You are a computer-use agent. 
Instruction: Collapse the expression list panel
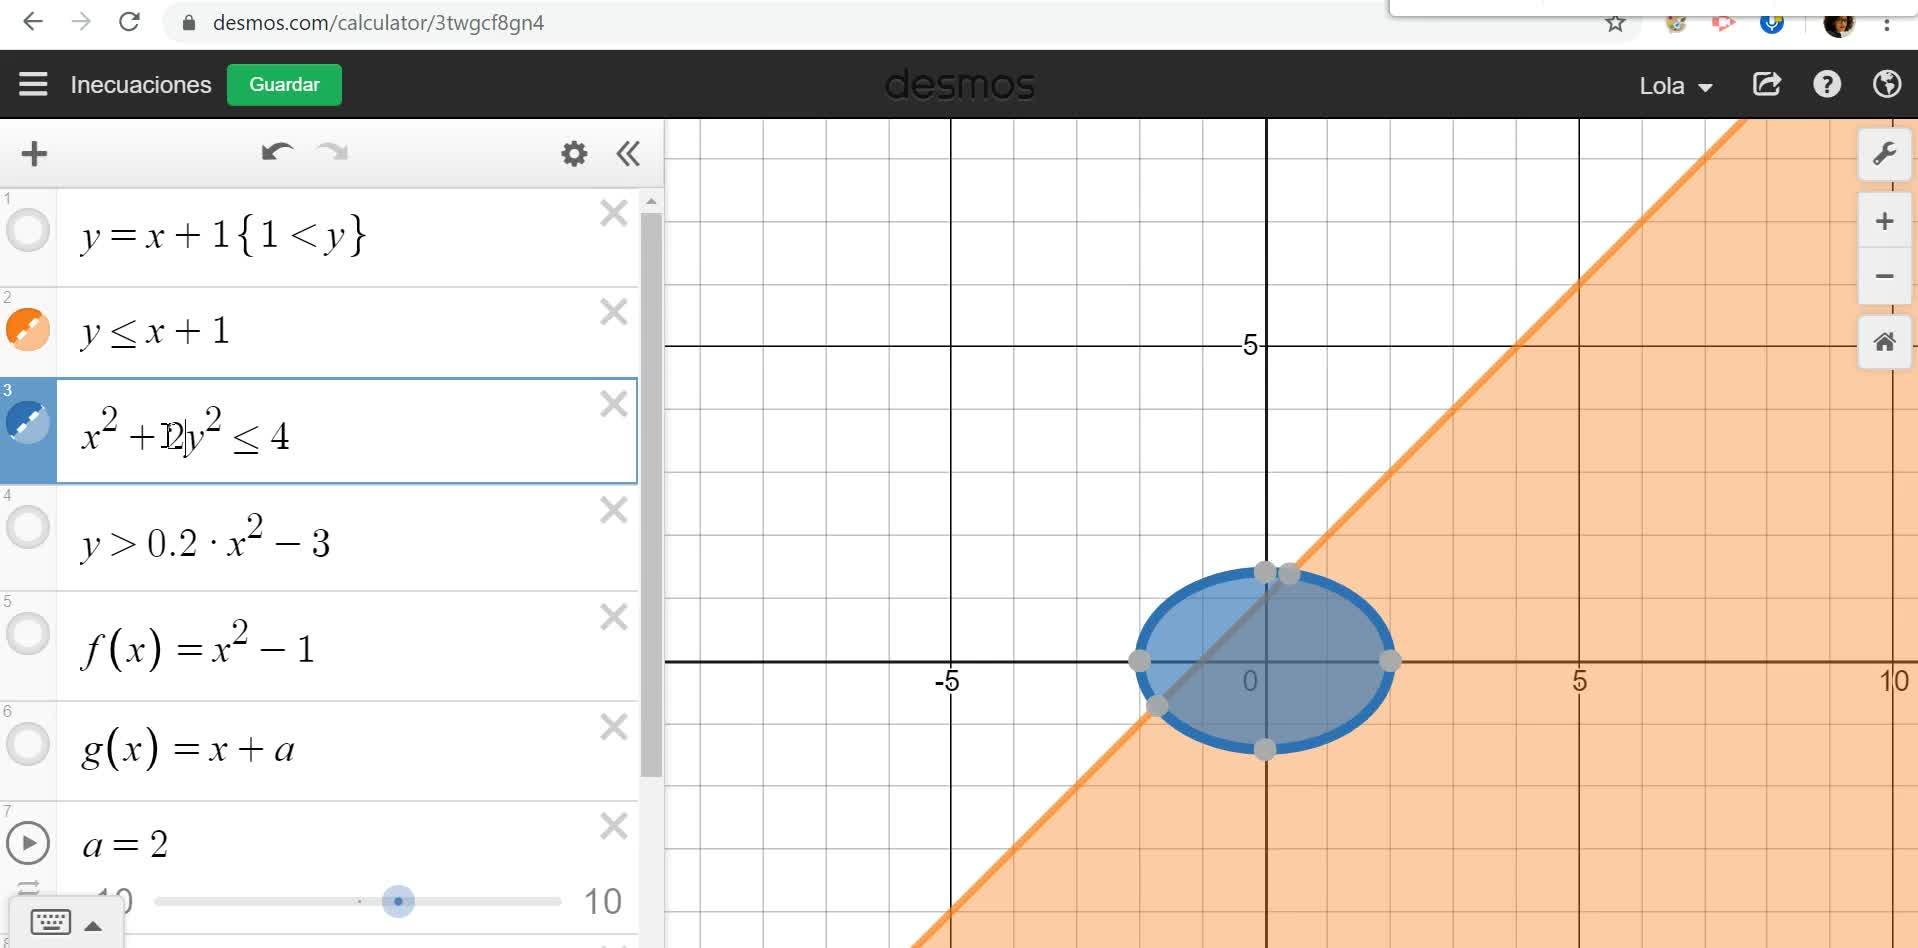pos(628,153)
